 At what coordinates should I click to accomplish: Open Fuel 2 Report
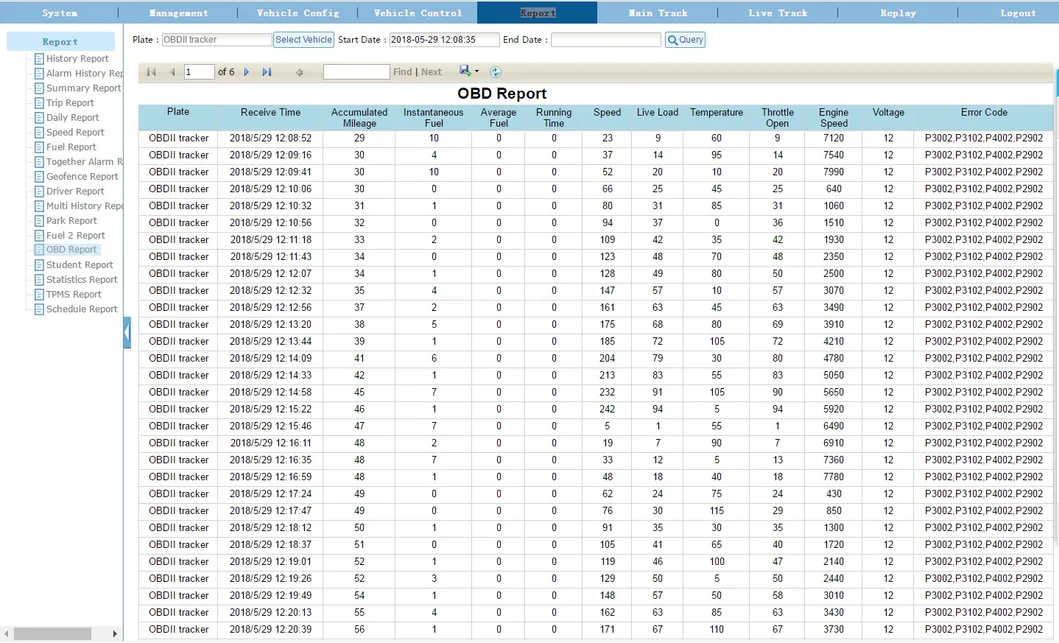(76, 236)
